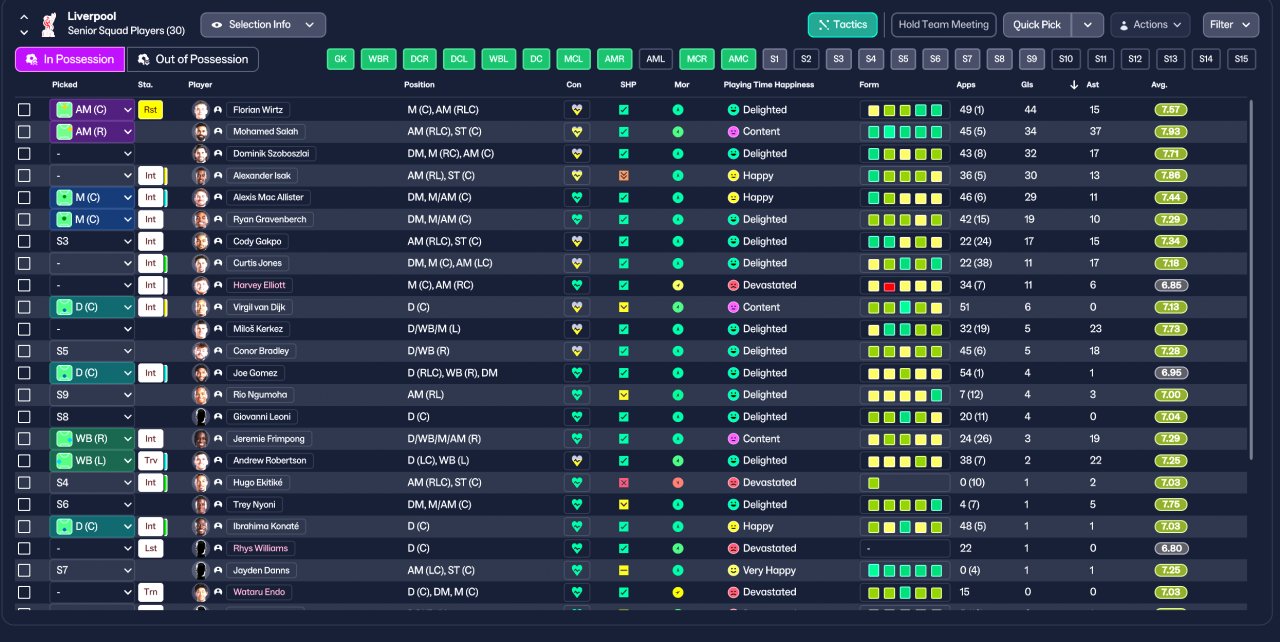Click Alexander Isak's orange sharpness icon

click(x=624, y=176)
